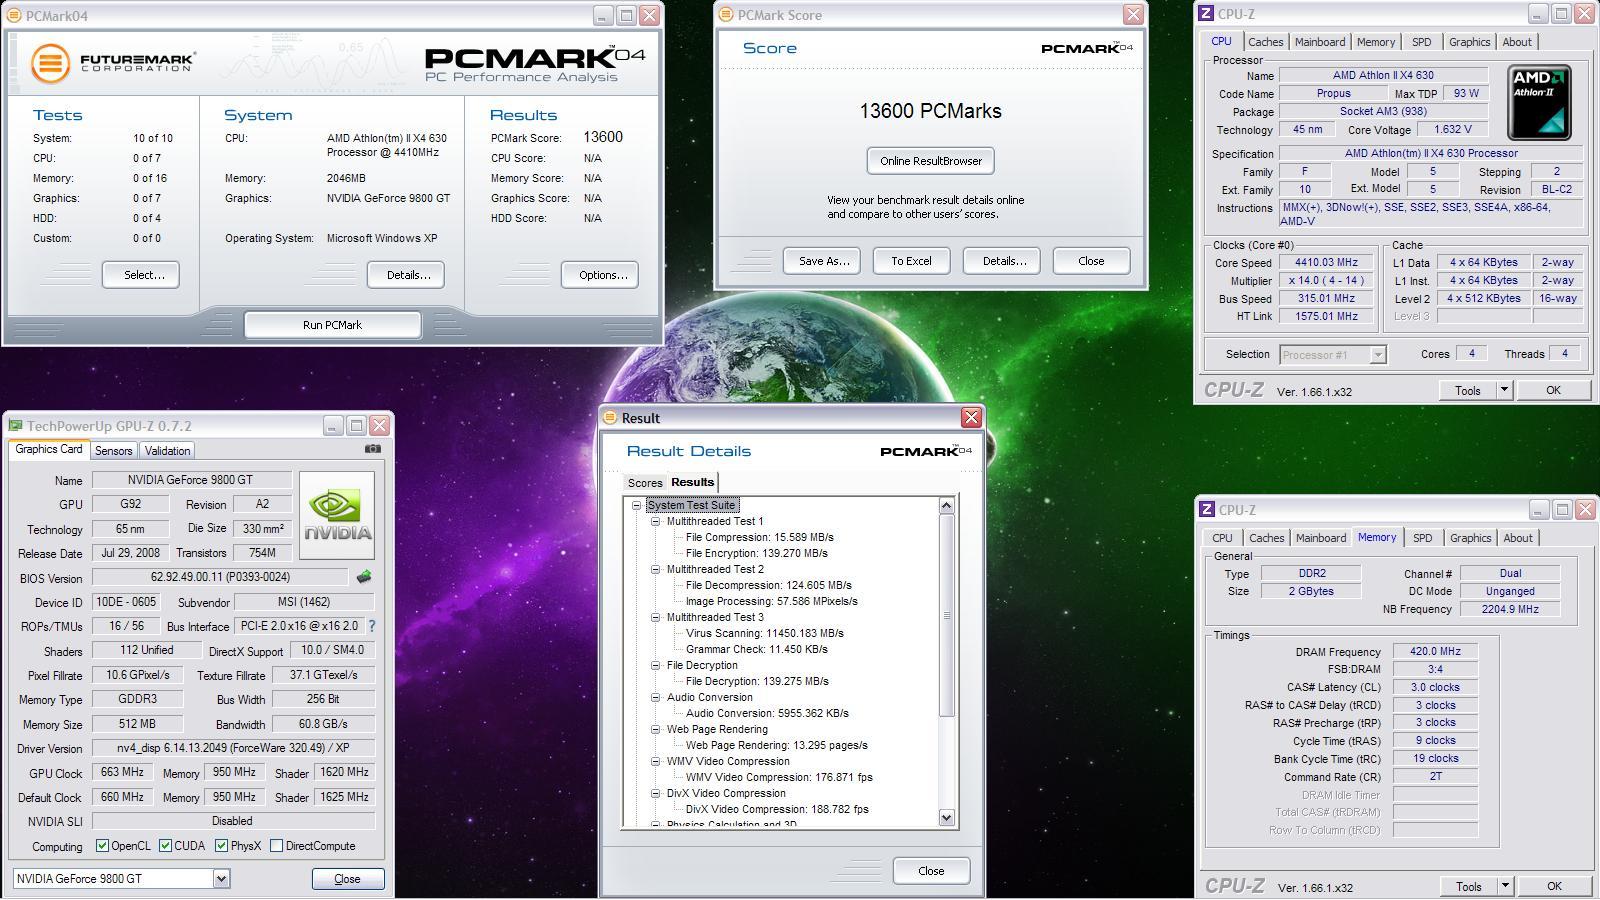Viewport: 1600px width, 900px height.
Task: Click the CPU-Z Memory window title icon
Action: coord(1207,510)
